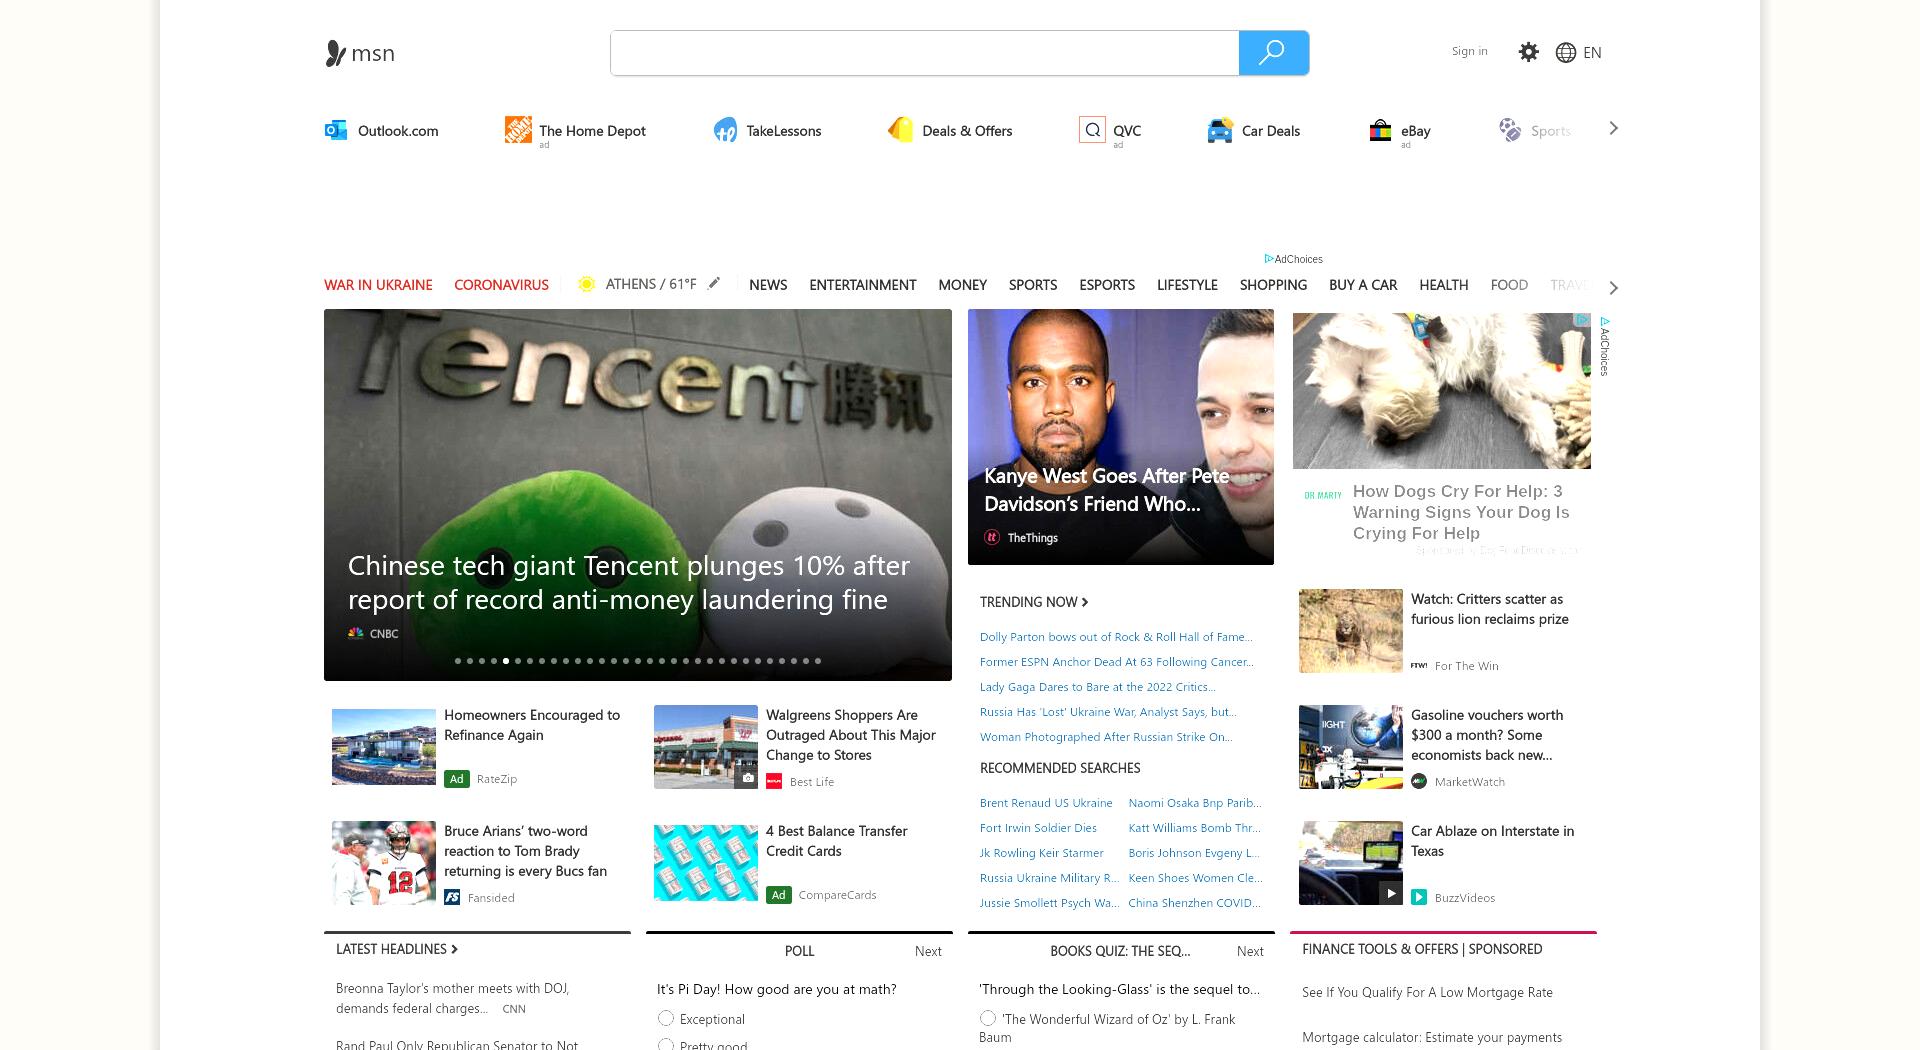Open Naomi Osaka recommended search

pos(1195,803)
